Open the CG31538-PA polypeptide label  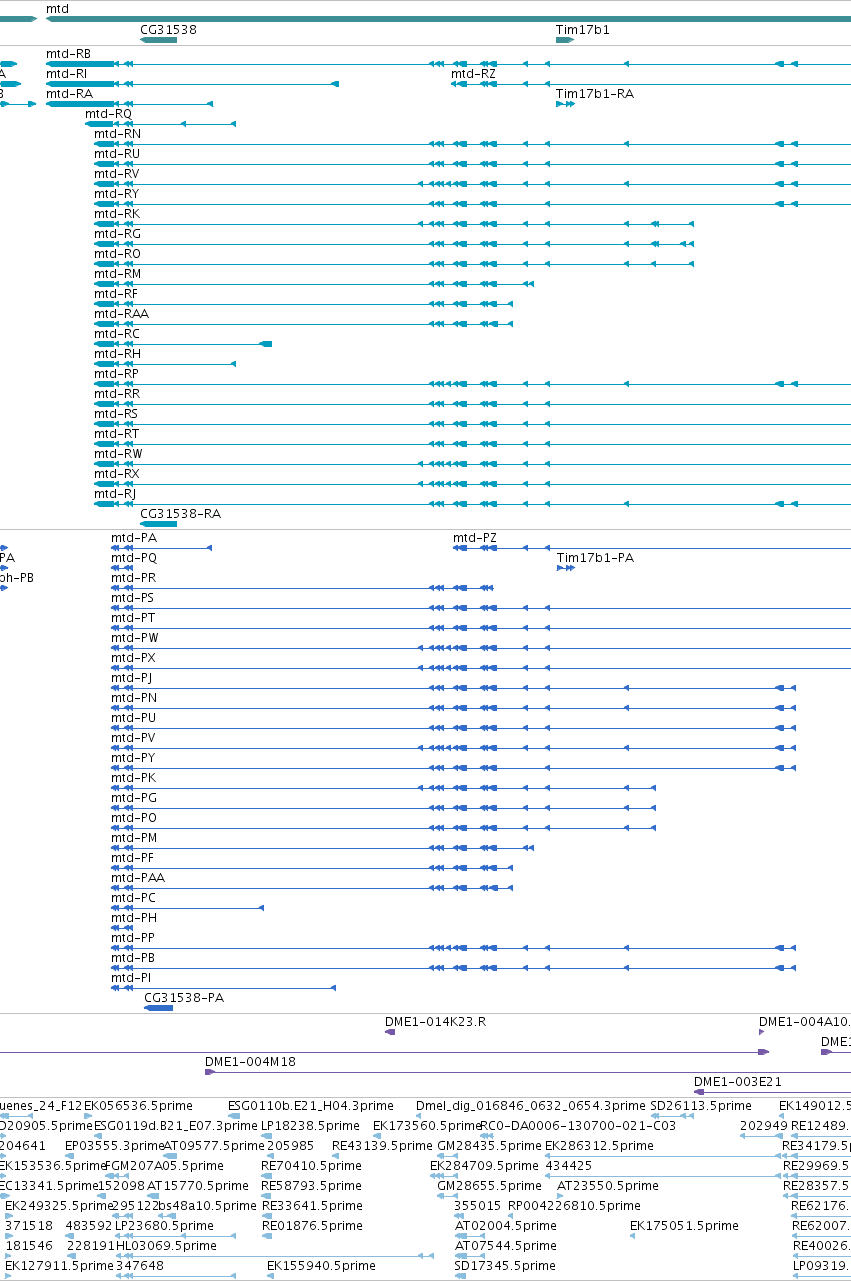(x=185, y=997)
